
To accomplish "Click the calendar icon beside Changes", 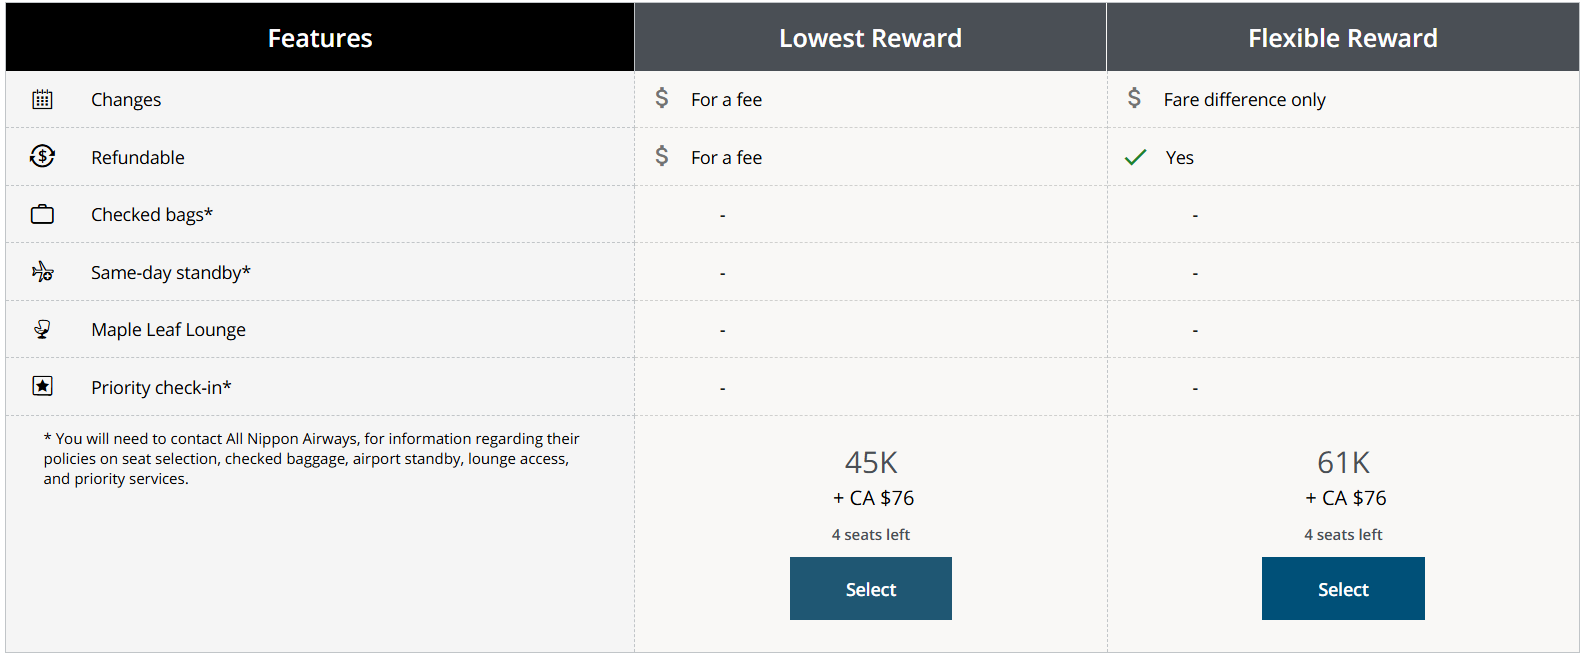I will coord(42,99).
